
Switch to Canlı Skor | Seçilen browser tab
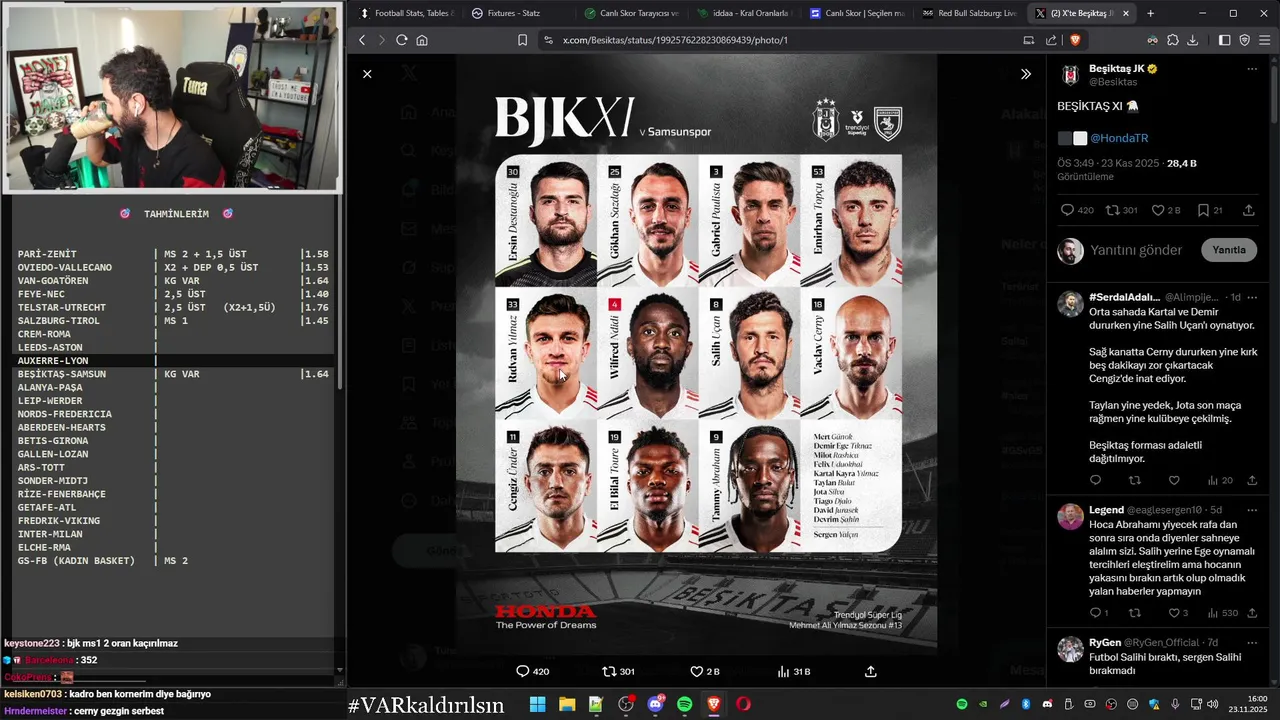pos(856,13)
